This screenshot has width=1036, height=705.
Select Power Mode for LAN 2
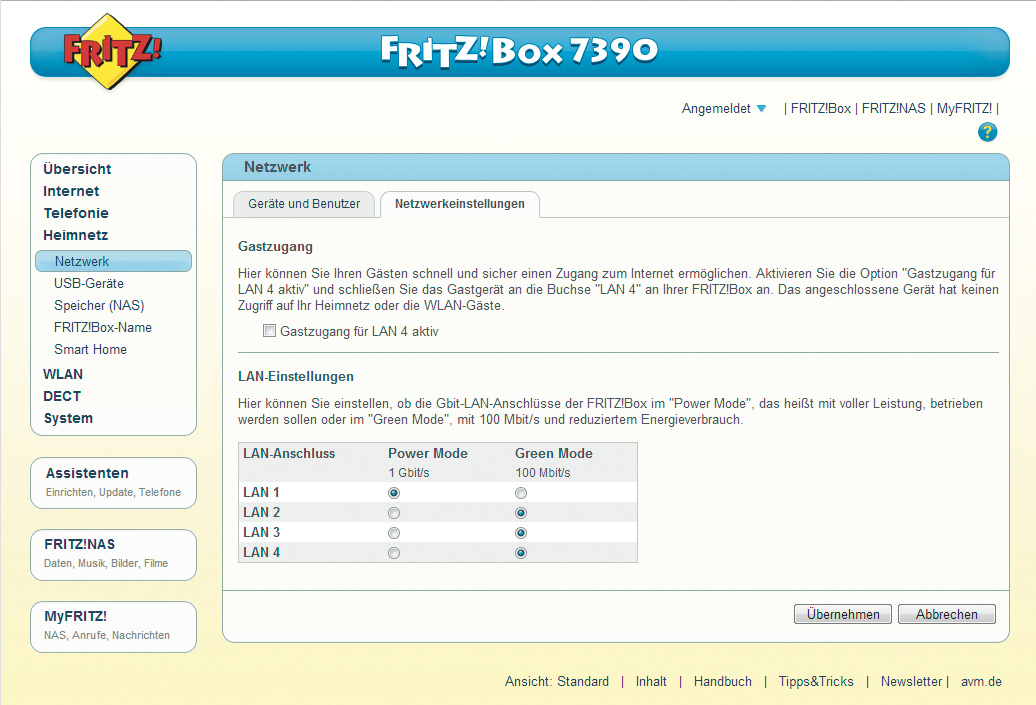(x=394, y=513)
